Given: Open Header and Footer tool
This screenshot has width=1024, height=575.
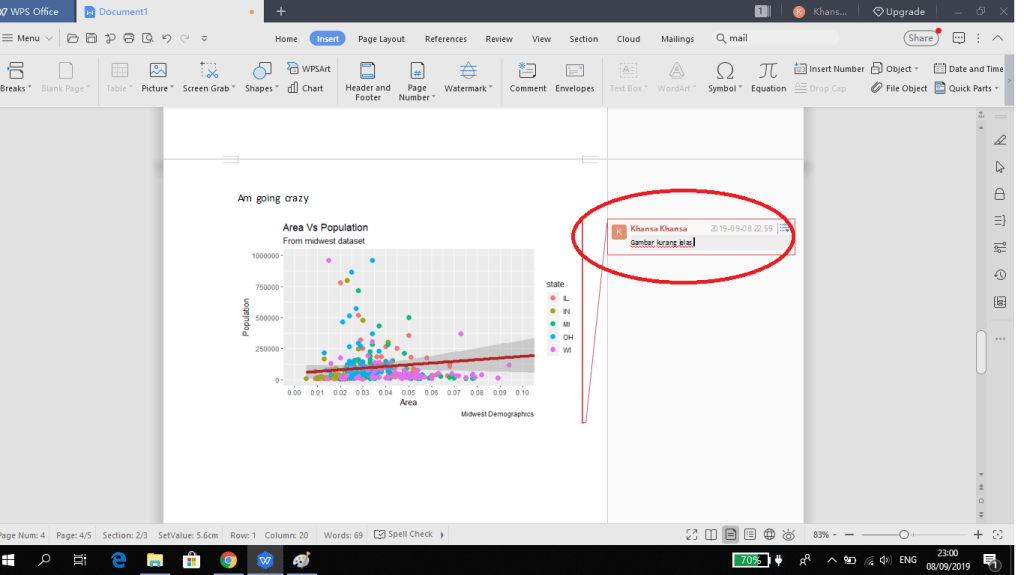Looking at the screenshot, I should click(x=368, y=80).
